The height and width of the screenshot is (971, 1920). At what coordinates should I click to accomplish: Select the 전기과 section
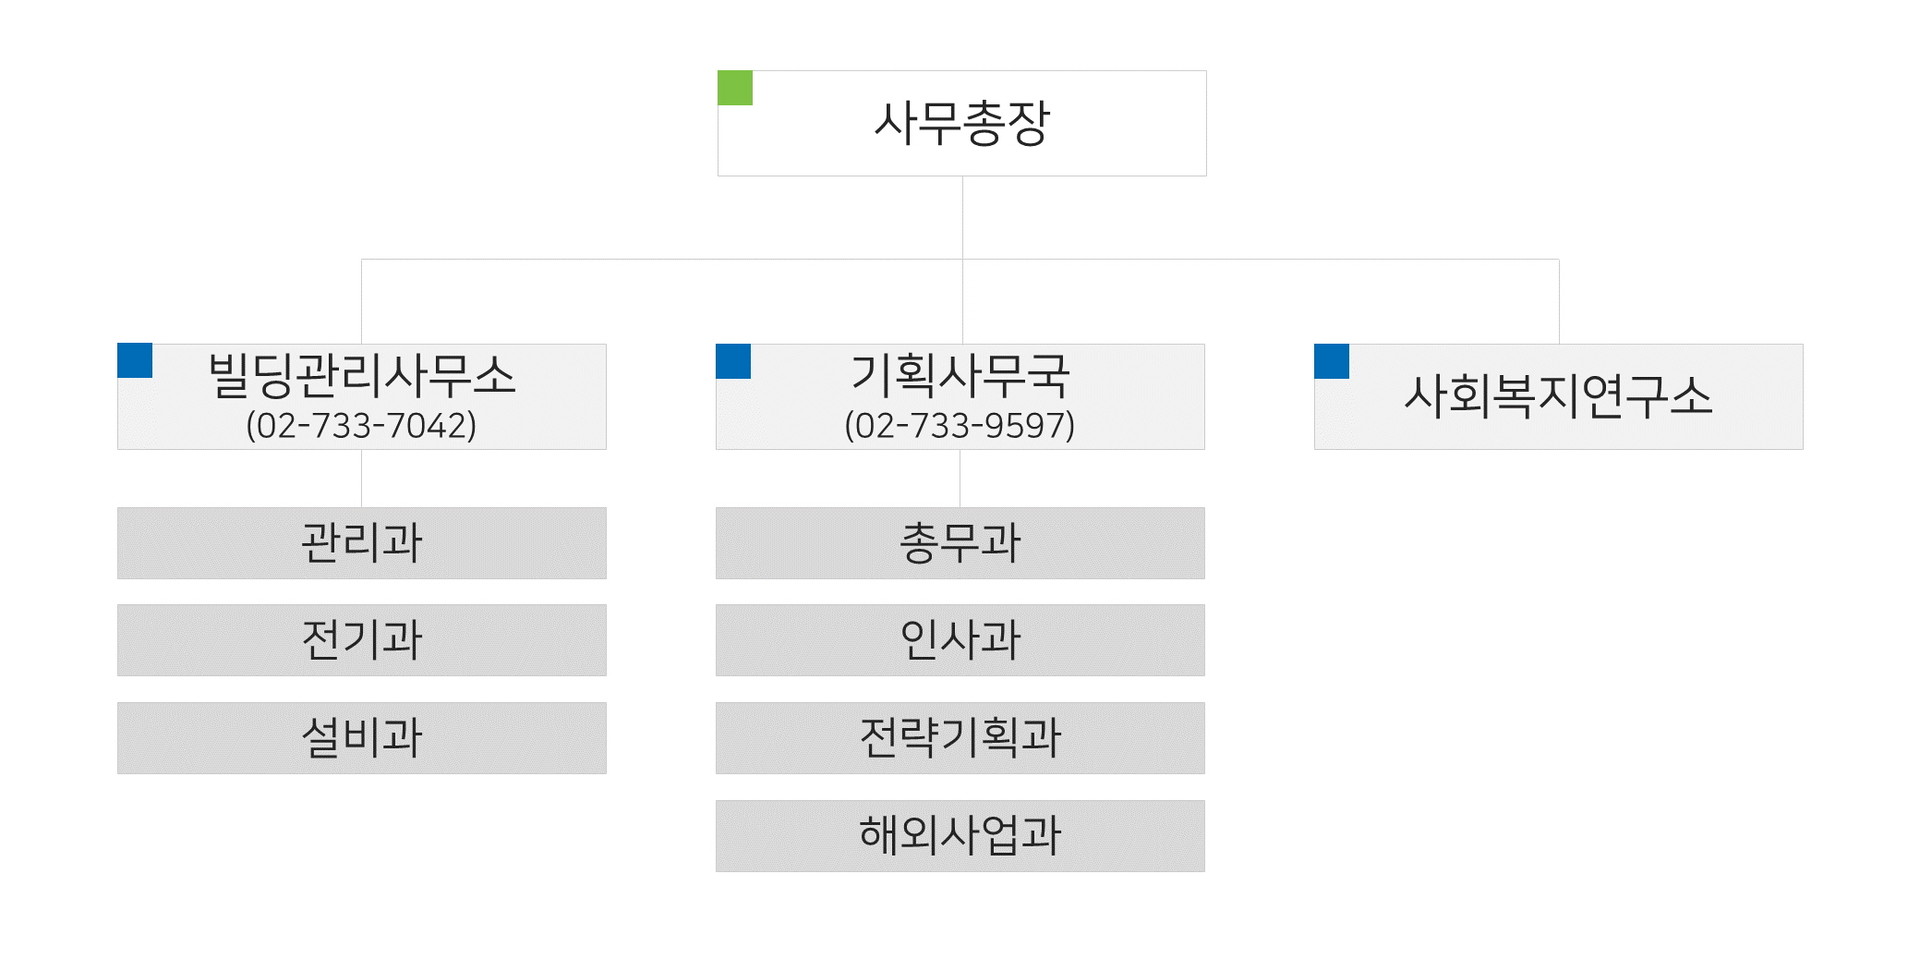[x=362, y=640]
